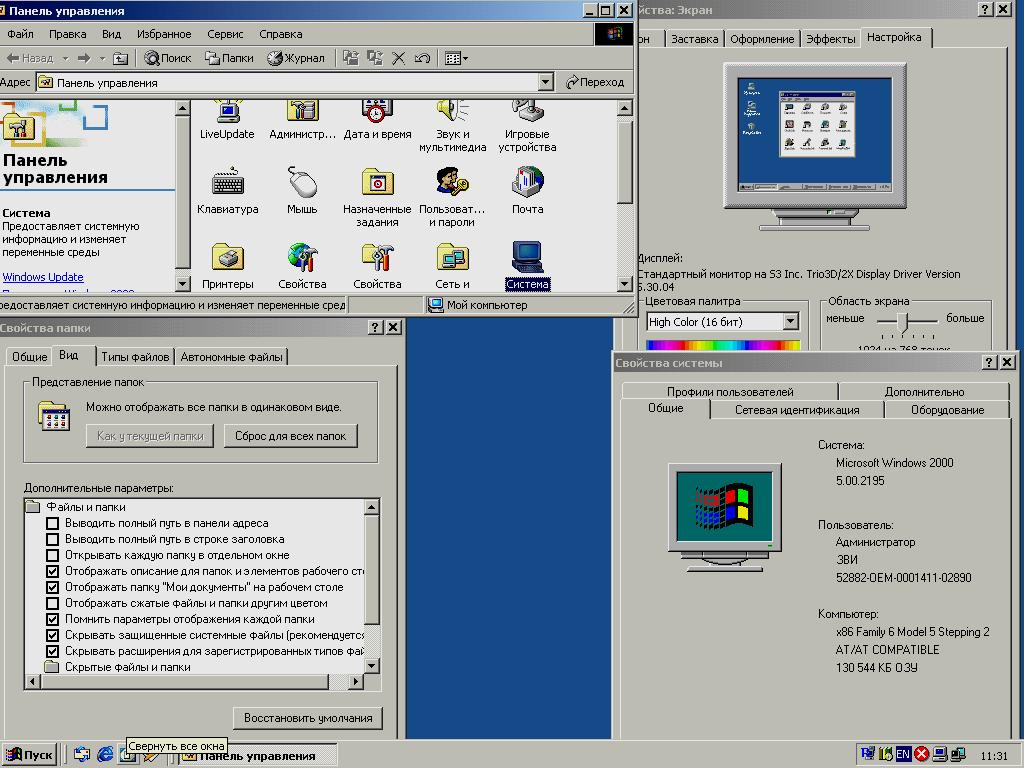Switch to Автономные файлы tab
The height and width of the screenshot is (768, 1024).
coord(231,357)
